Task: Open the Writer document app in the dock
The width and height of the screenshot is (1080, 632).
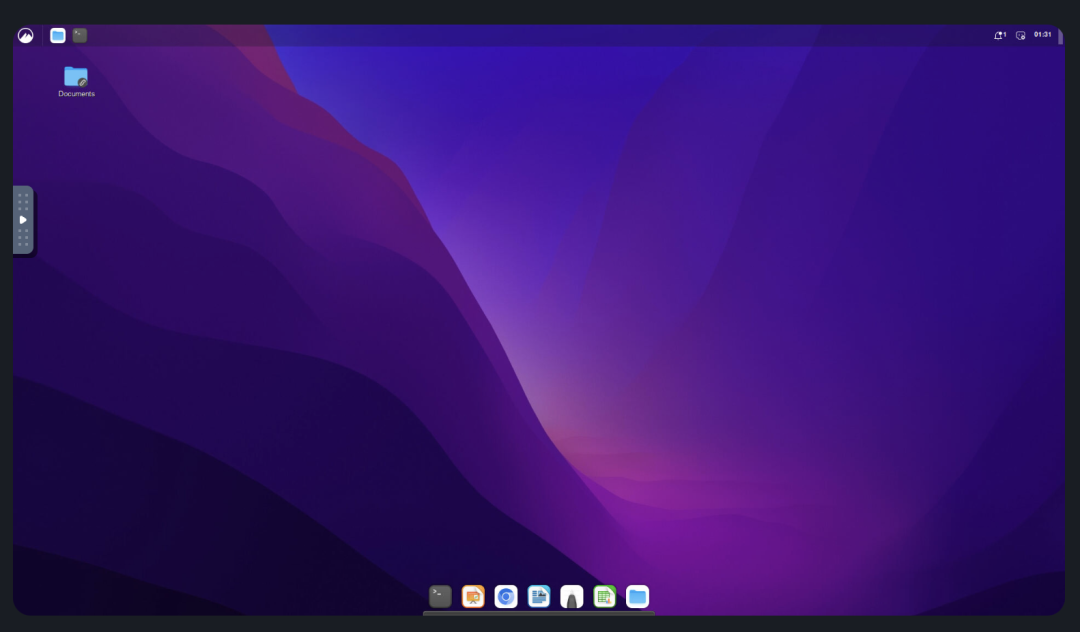Action: pyautogui.click(x=539, y=597)
